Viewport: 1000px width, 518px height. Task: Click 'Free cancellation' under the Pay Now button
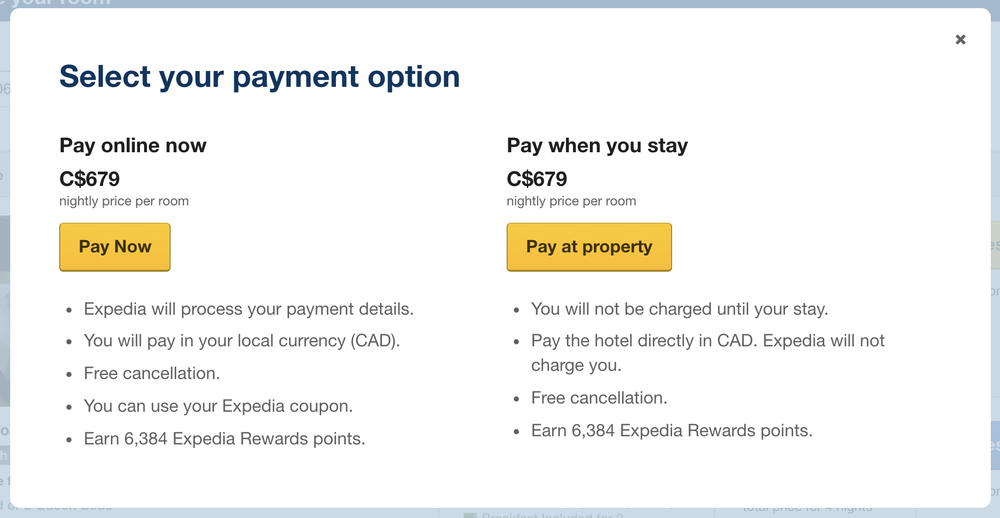coord(152,373)
